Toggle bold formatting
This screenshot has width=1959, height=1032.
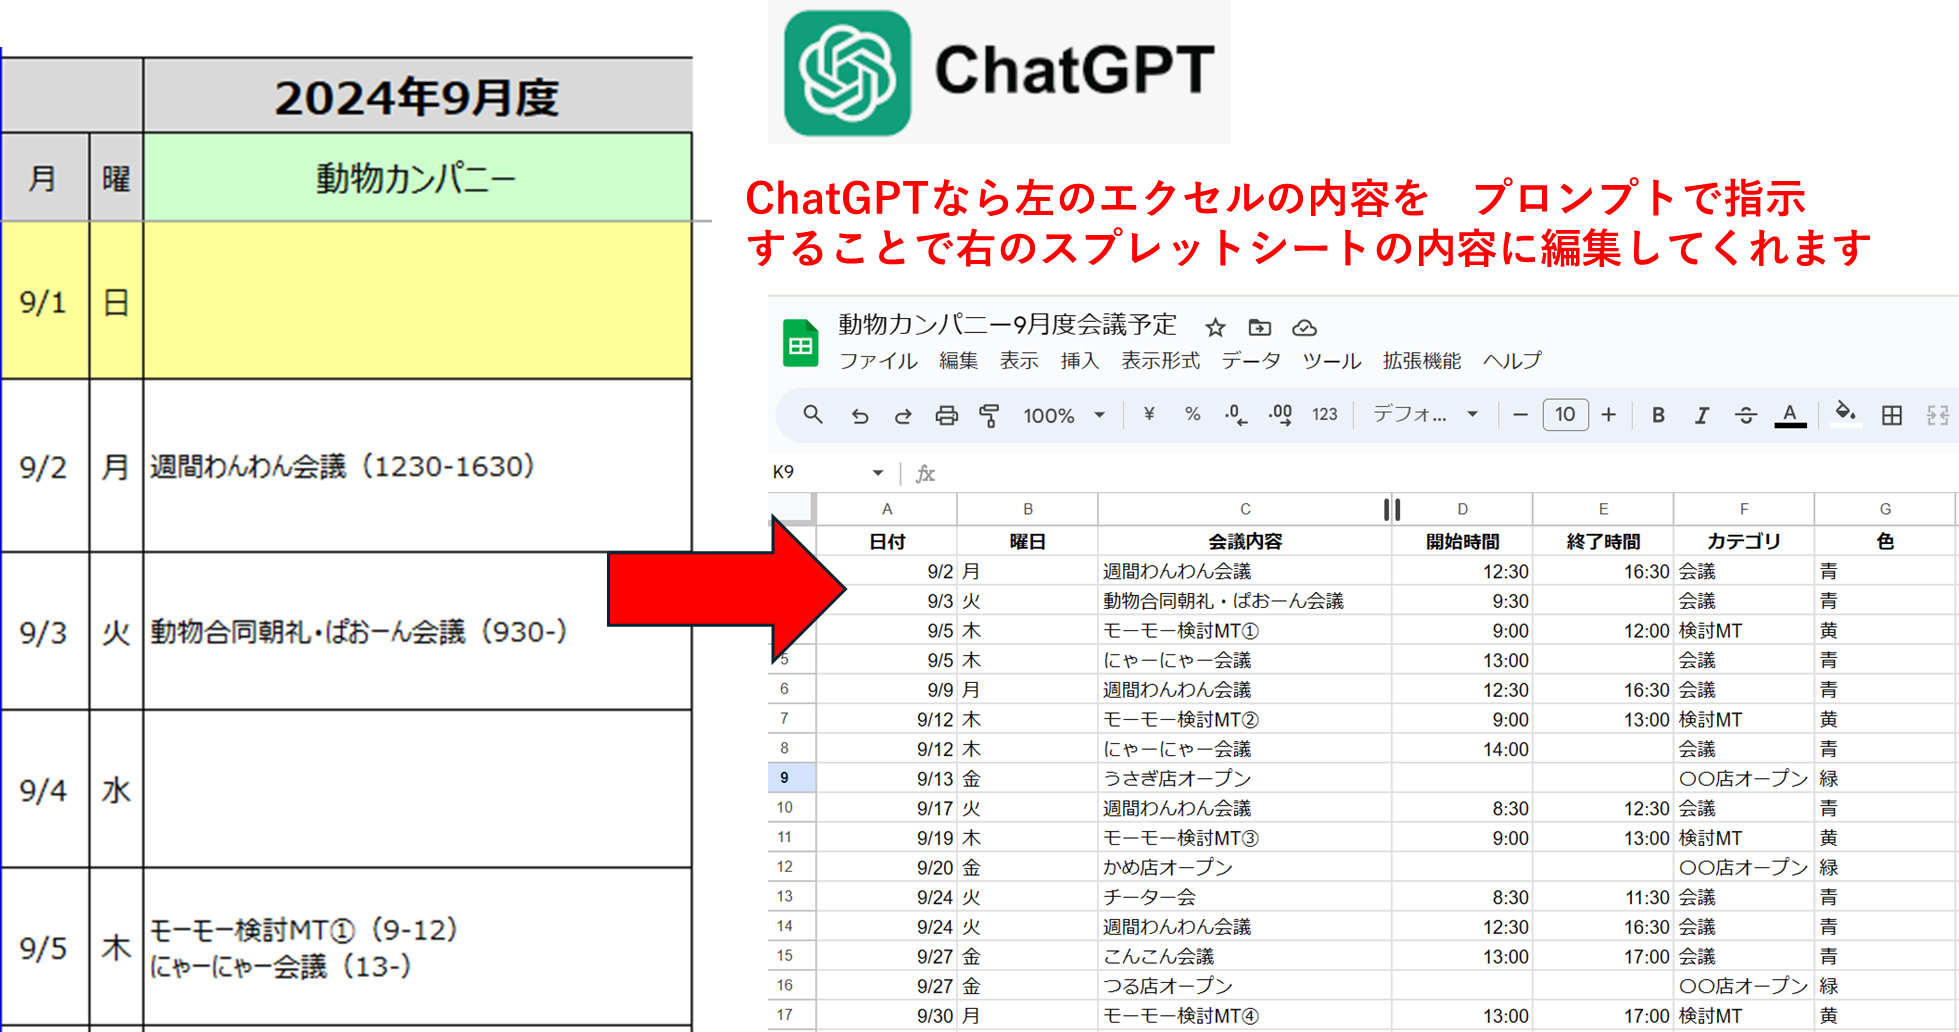pyautogui.click(x=1658, y=415)
